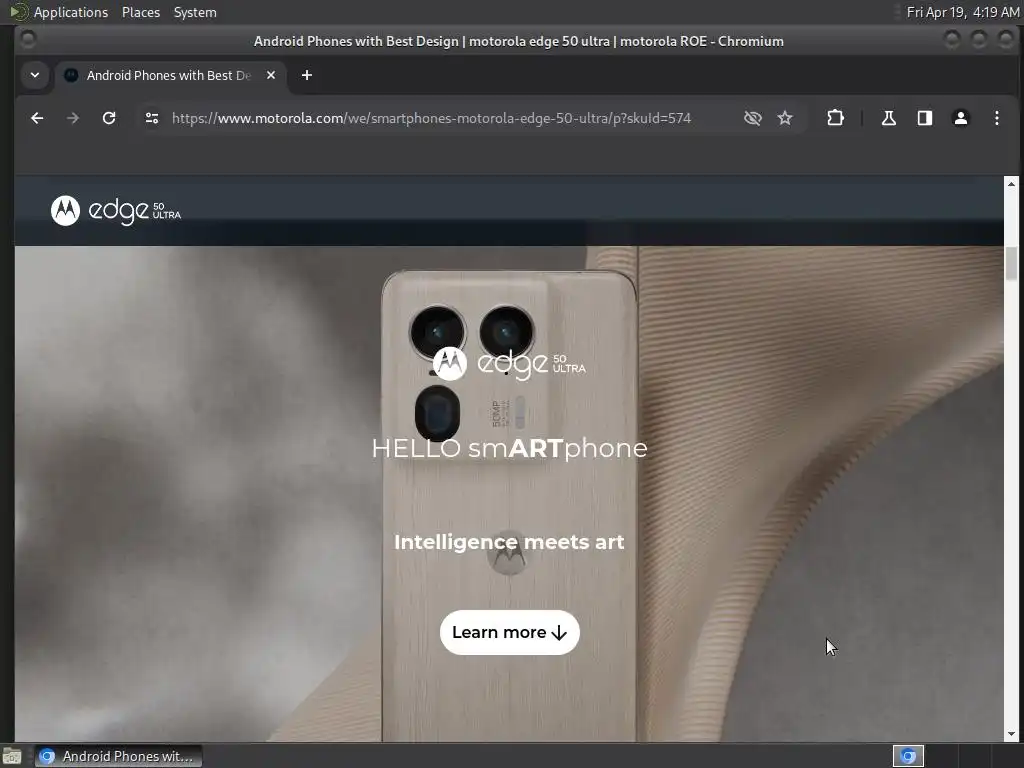Open the Extensions puzzle icon

835,118
